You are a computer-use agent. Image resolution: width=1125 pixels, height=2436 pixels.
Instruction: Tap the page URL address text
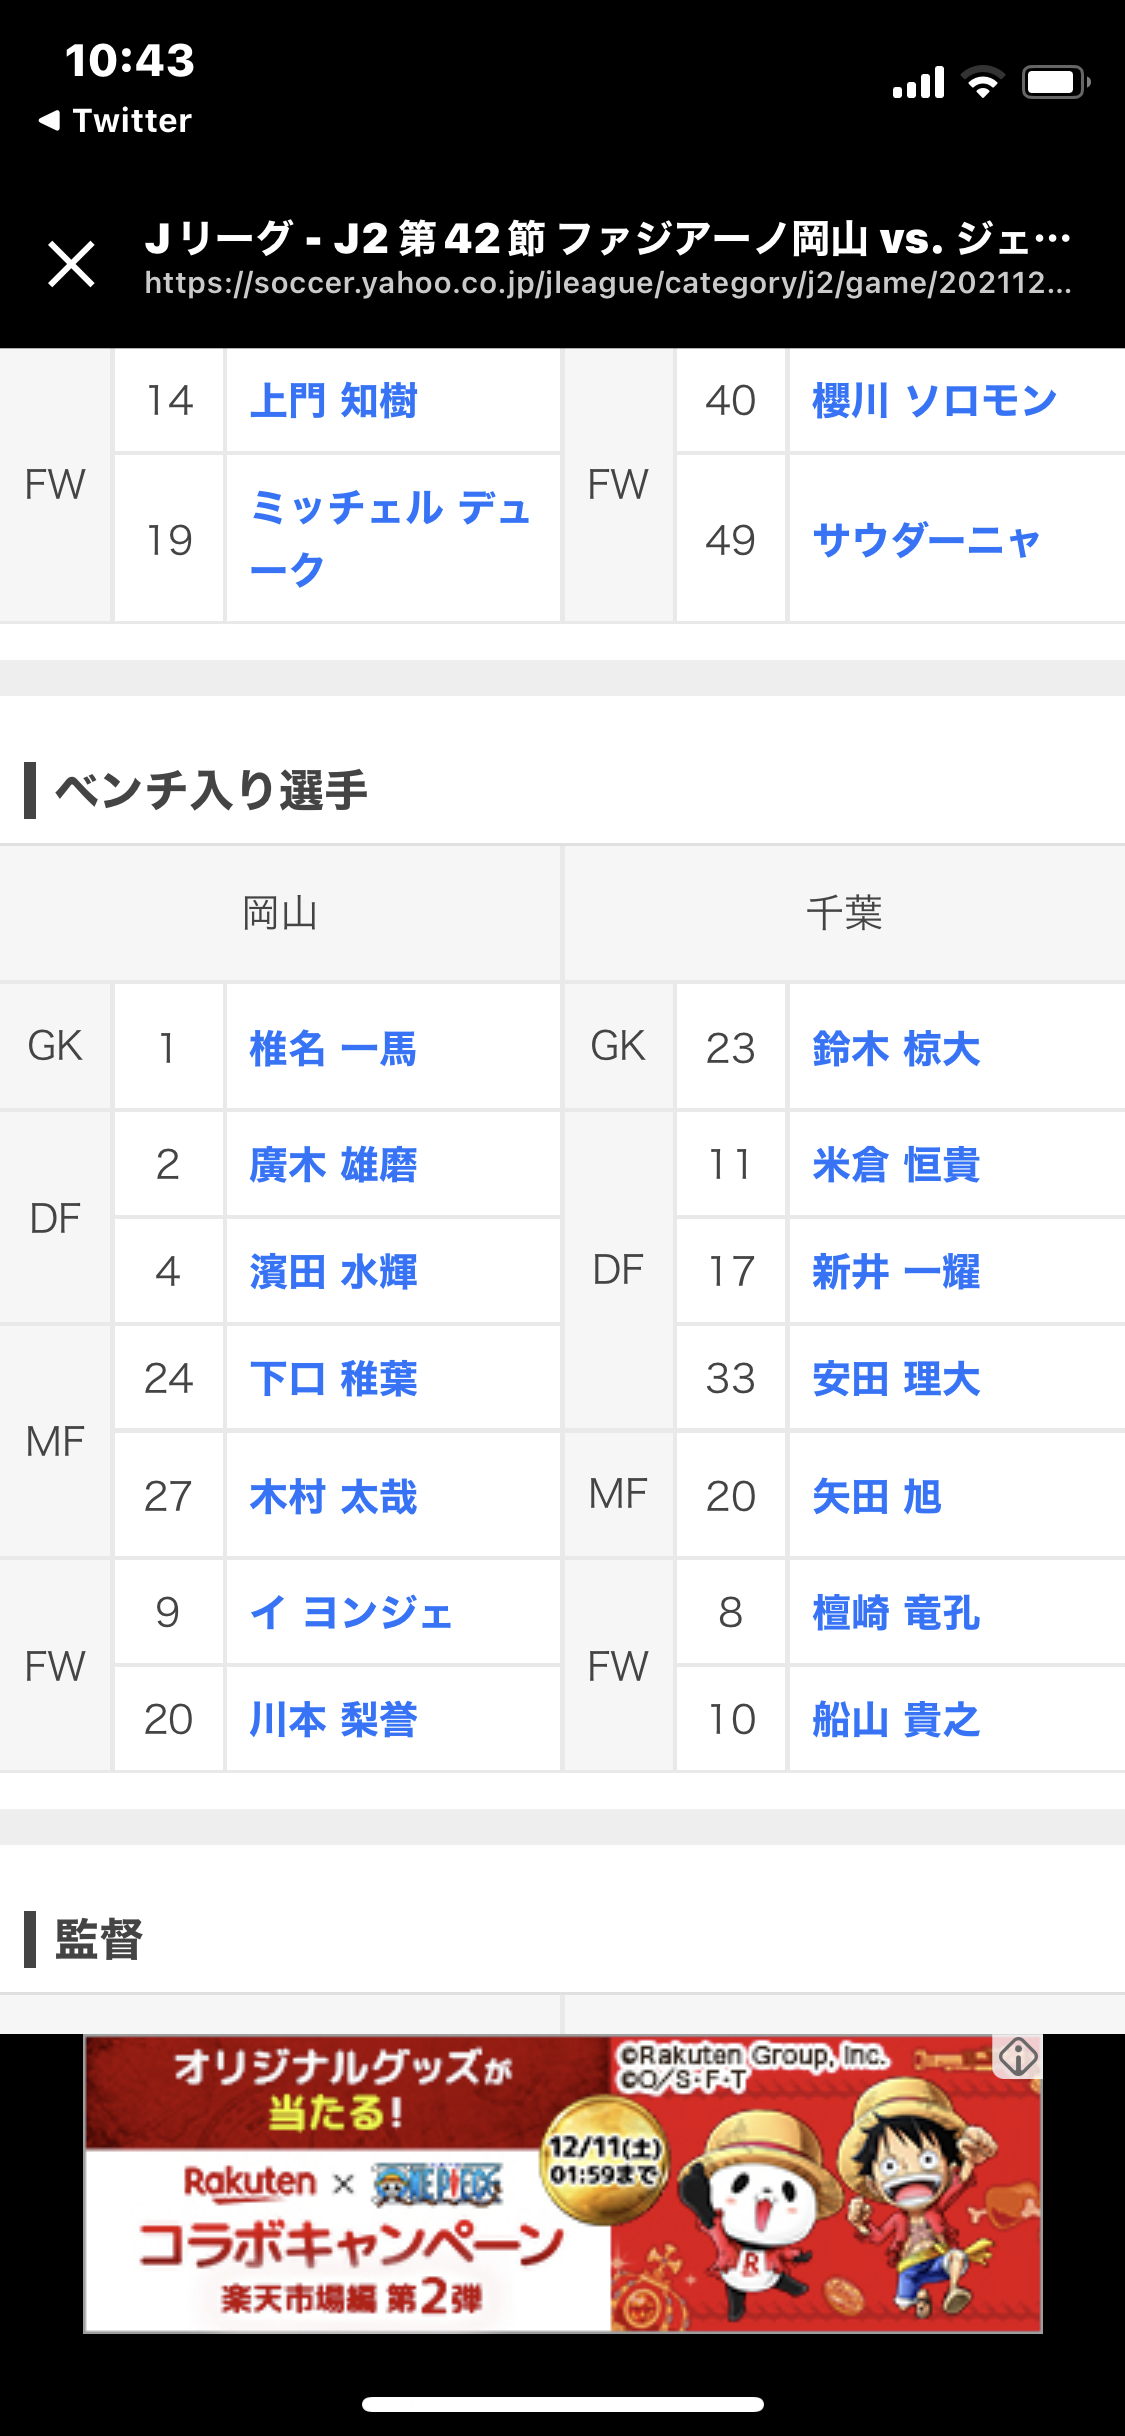click(x=607, y=284)
